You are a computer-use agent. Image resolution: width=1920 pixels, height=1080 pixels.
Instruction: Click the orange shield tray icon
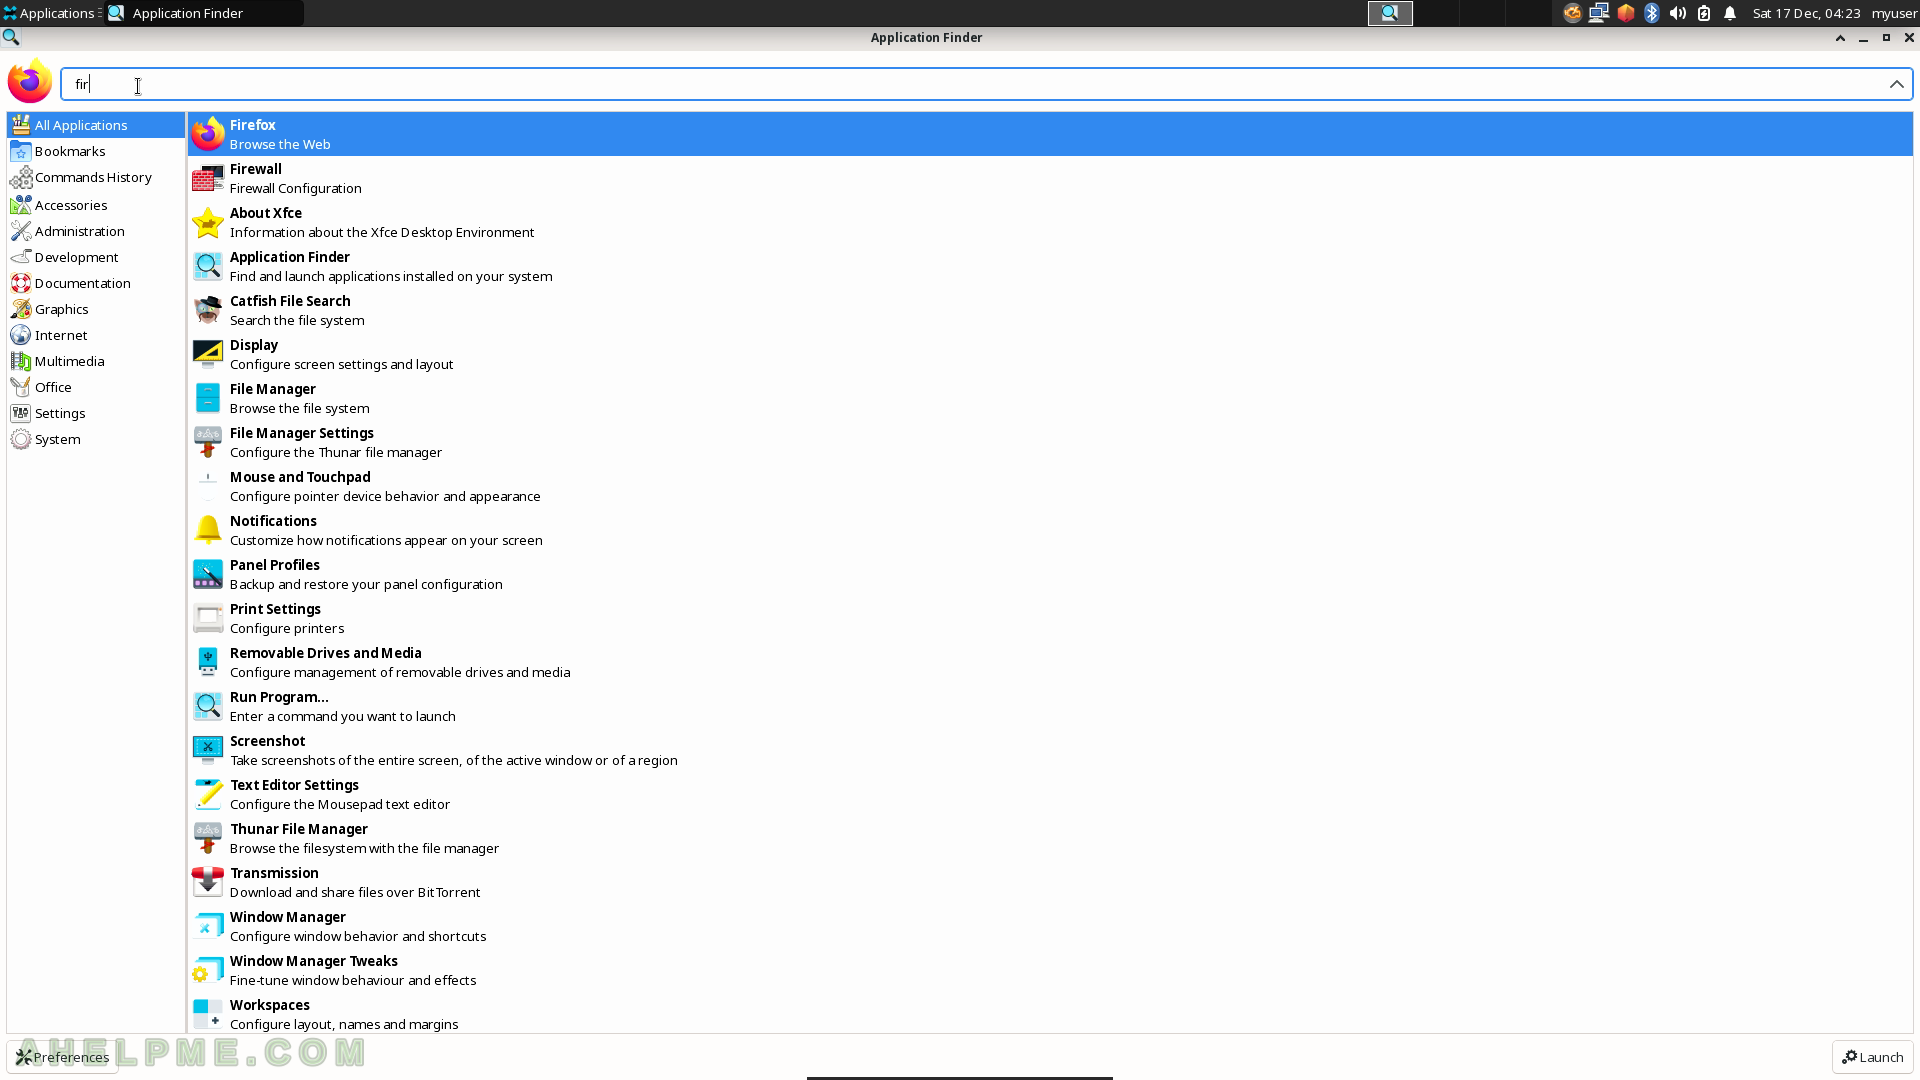pyautogui.click(x=1626, y=13)
